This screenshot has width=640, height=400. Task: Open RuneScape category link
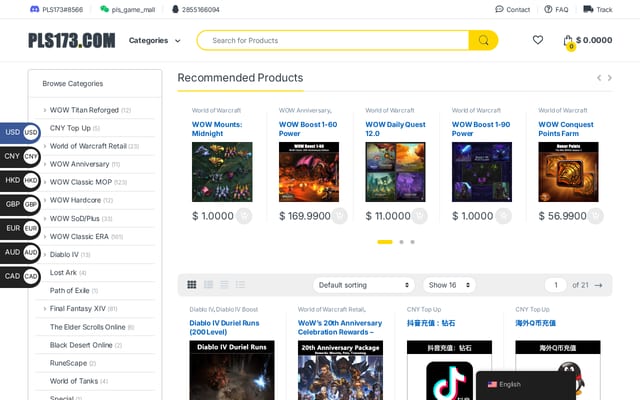click(x=68, y=363)
